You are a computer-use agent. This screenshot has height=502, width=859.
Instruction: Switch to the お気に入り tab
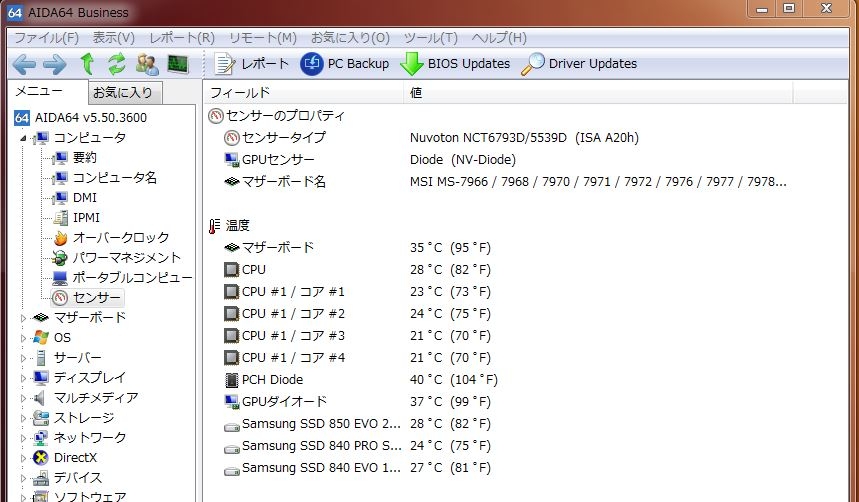click(x=124, y=93)
